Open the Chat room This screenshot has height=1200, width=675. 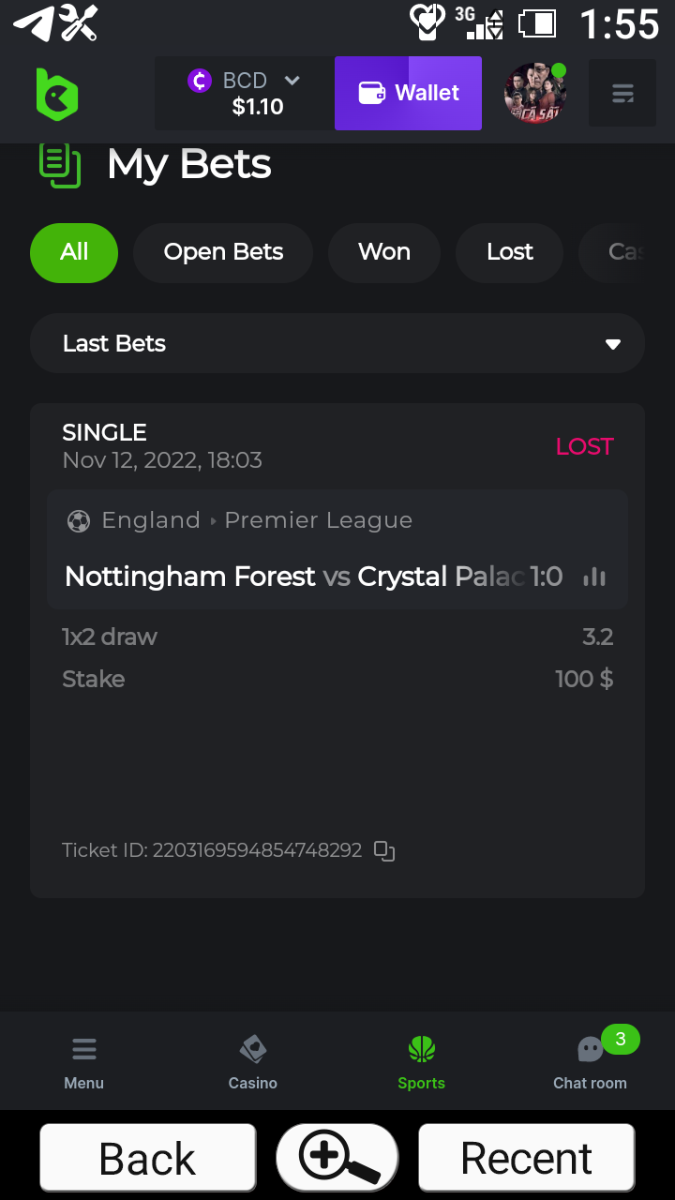590,1062
